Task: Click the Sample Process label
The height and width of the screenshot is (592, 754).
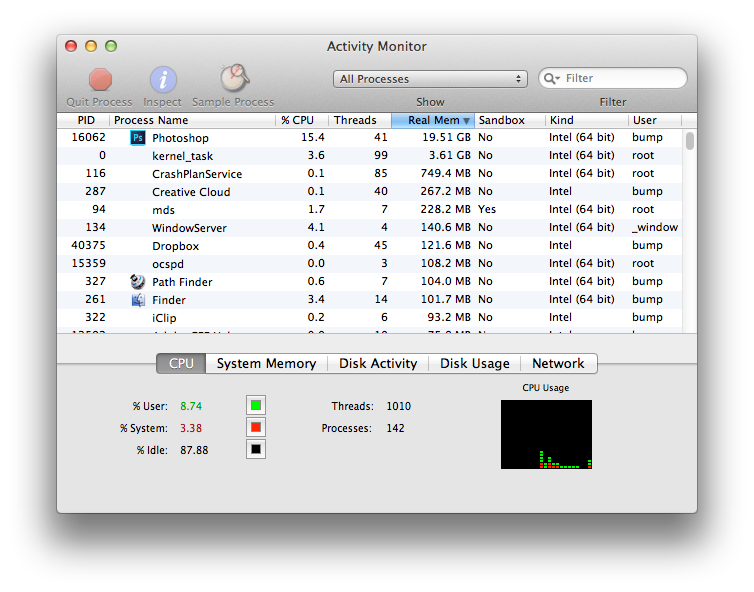Action: click(233, 102)
